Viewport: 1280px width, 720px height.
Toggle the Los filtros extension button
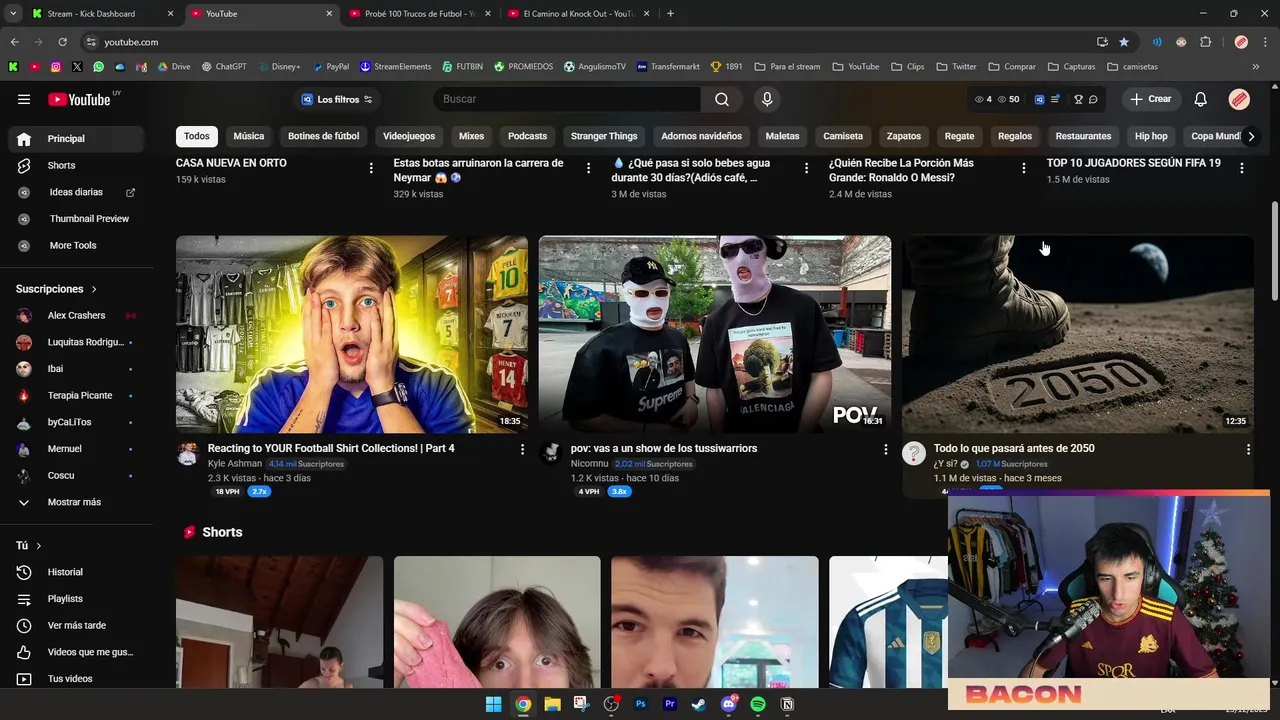[337, 99]
